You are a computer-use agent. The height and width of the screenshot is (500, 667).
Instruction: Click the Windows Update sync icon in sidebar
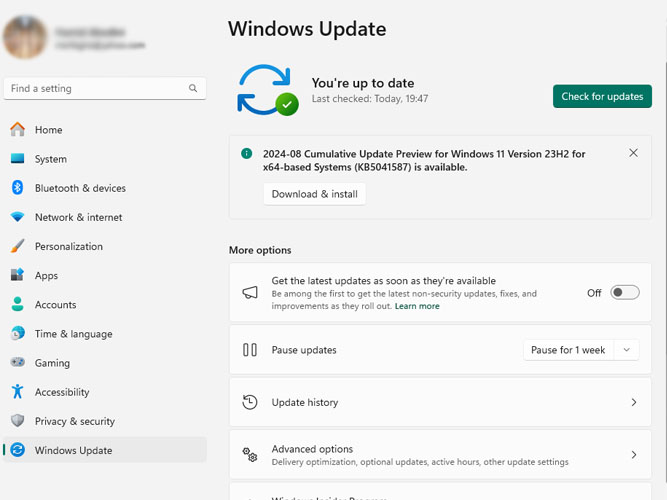coord(17,450)
